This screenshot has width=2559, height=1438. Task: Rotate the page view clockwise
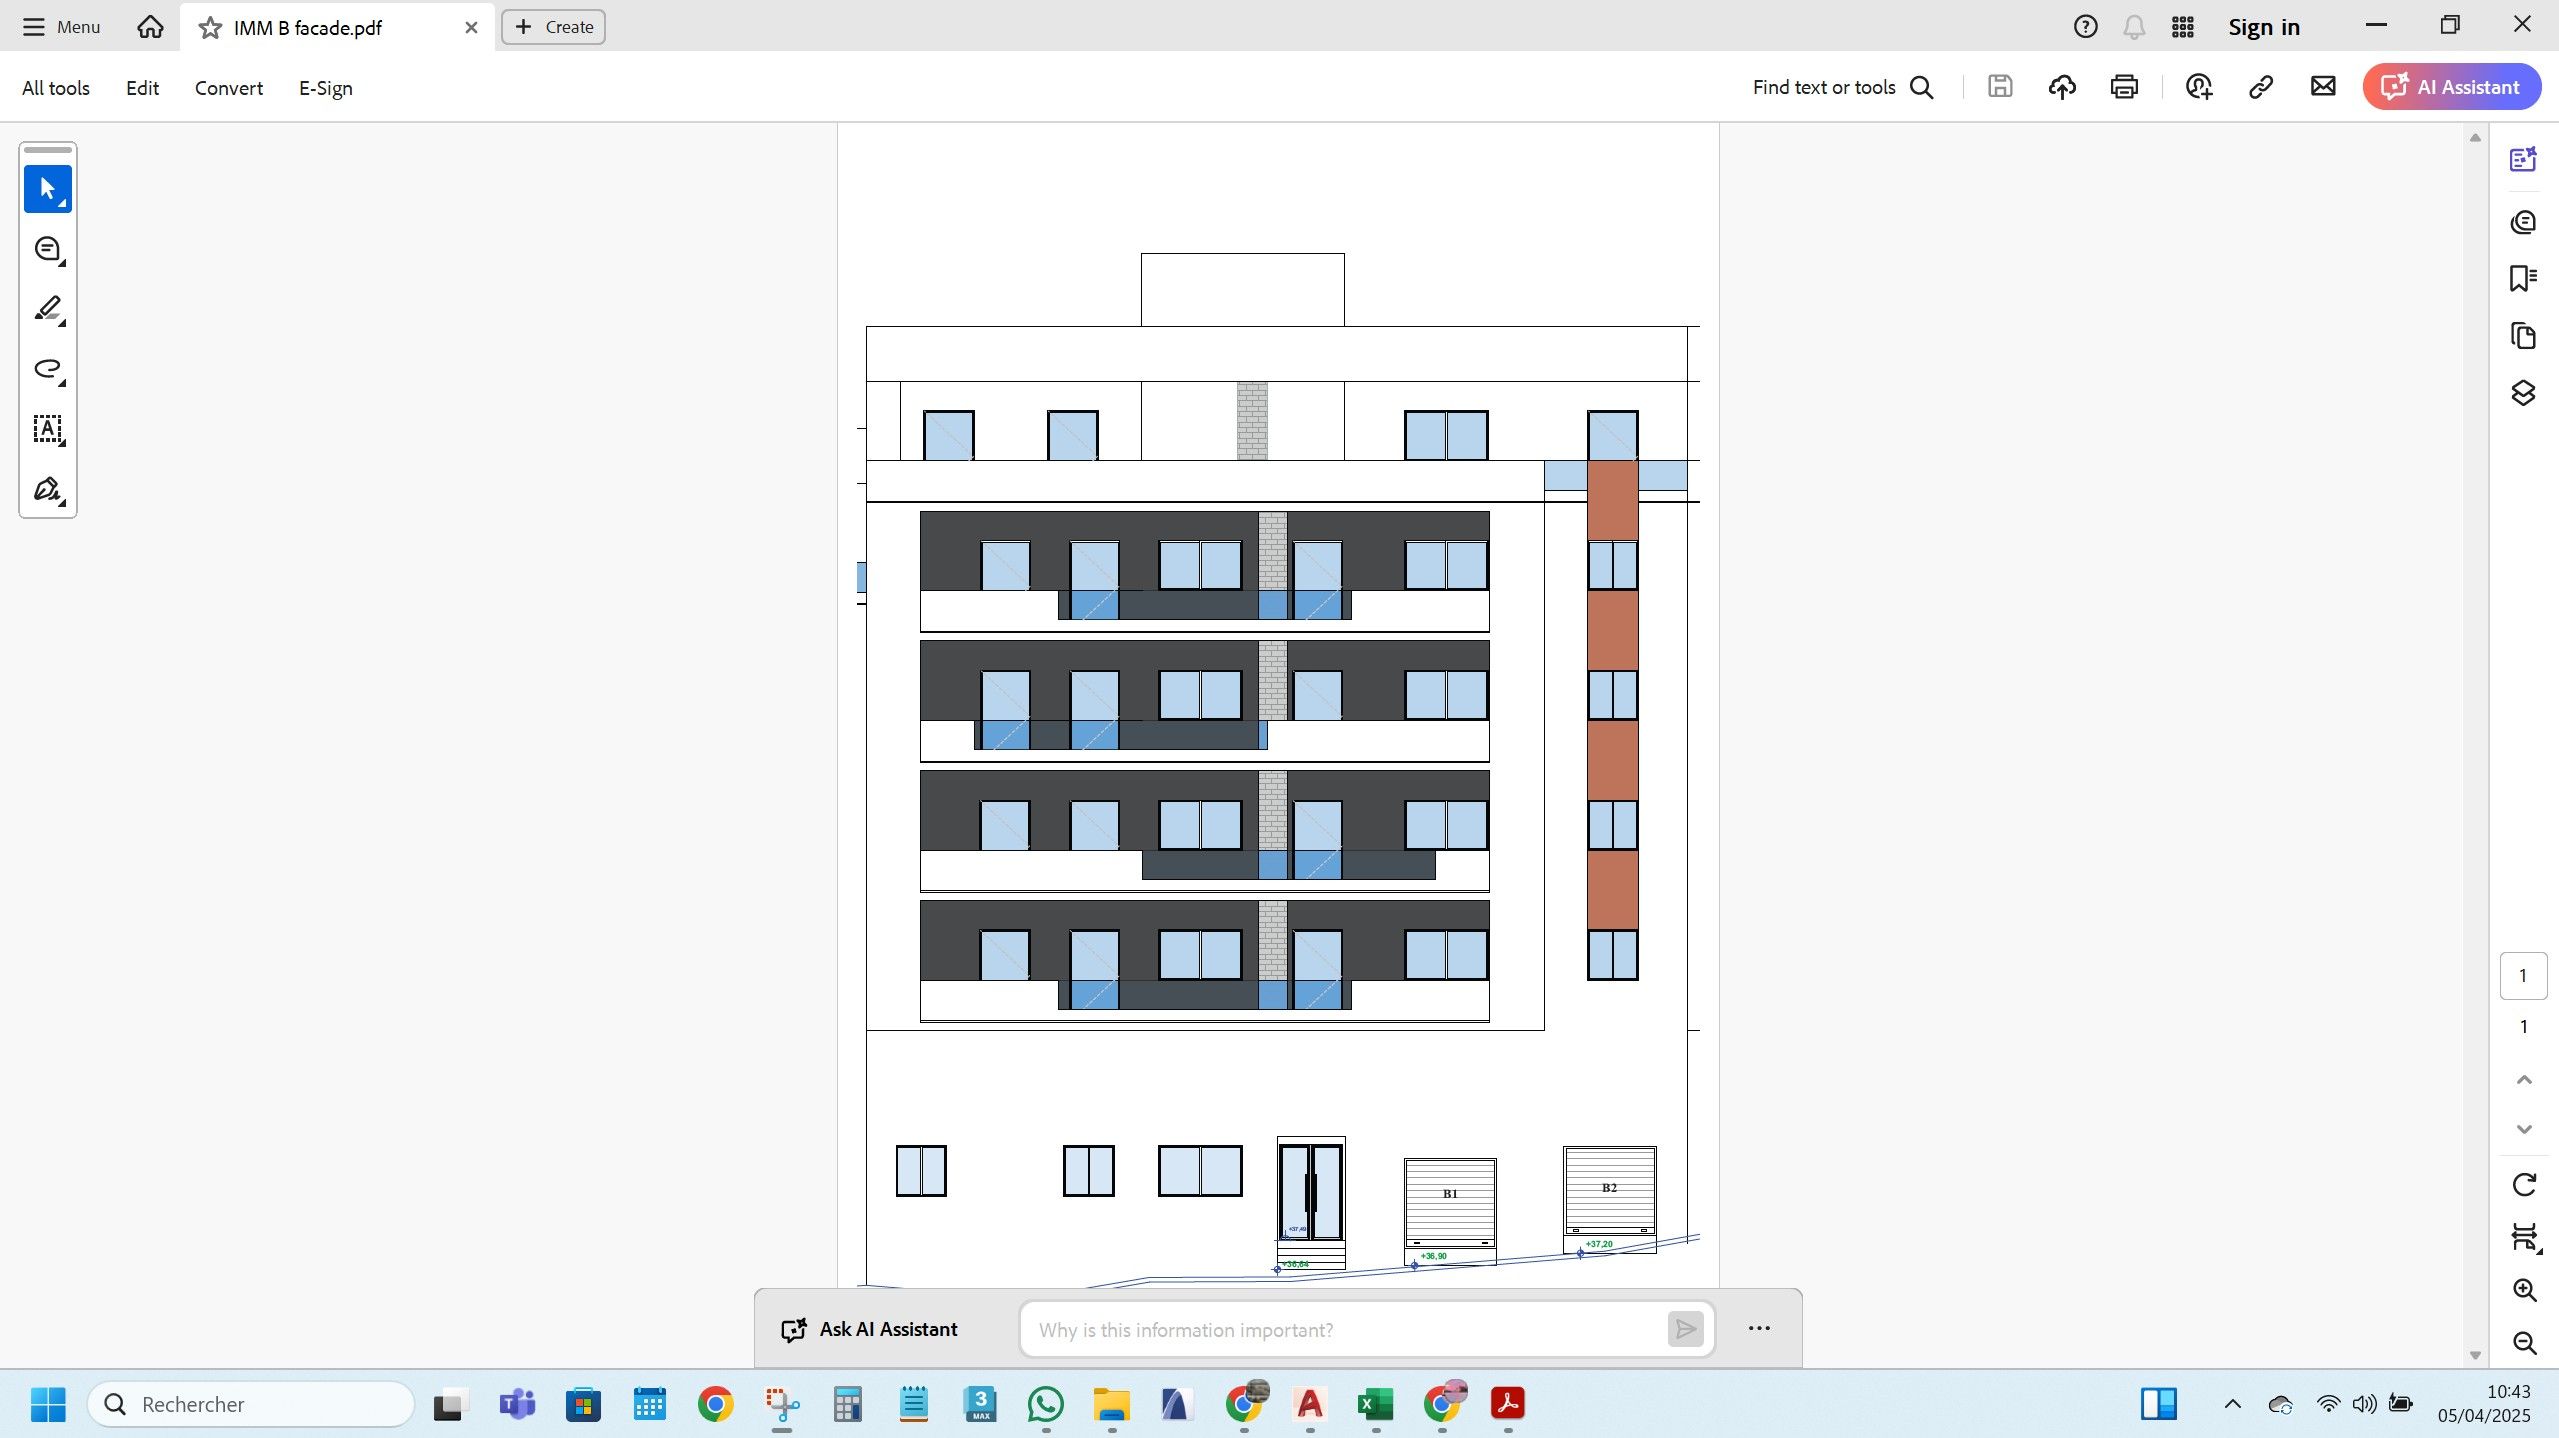2524,1185
